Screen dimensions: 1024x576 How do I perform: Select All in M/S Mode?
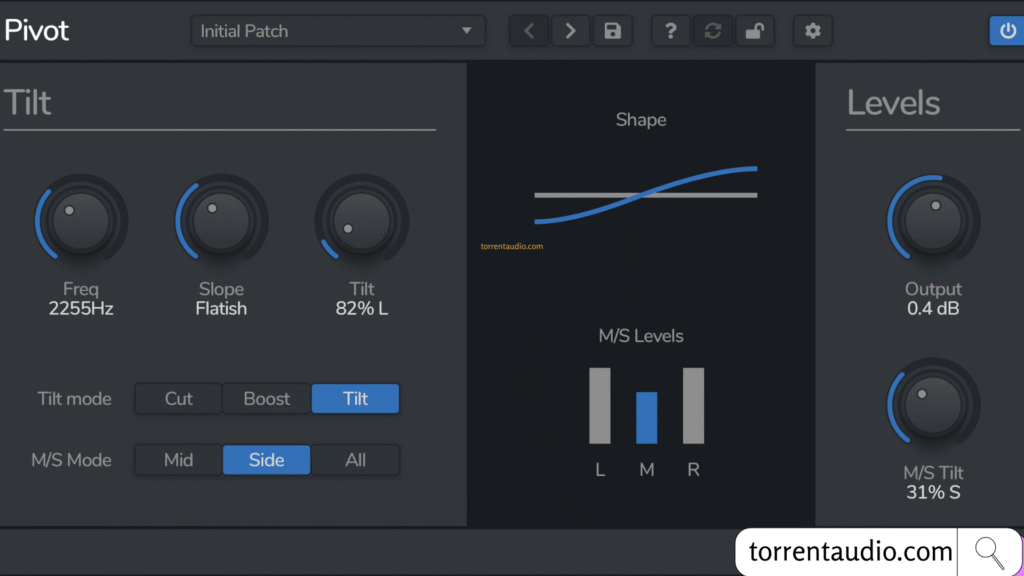coord(355,460)
